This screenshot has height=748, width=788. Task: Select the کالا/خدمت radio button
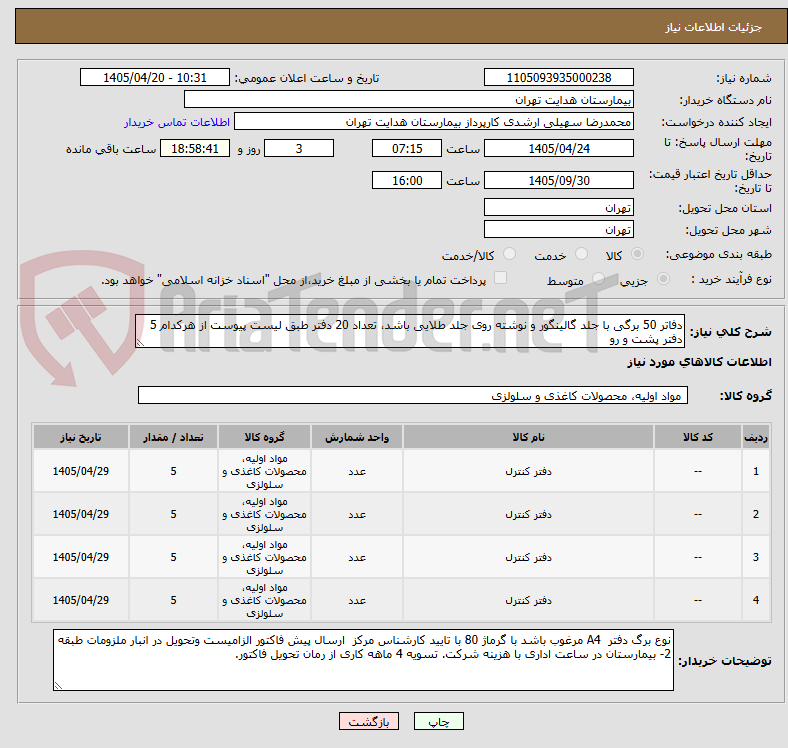pyautogui.click(x=510, y=254)
